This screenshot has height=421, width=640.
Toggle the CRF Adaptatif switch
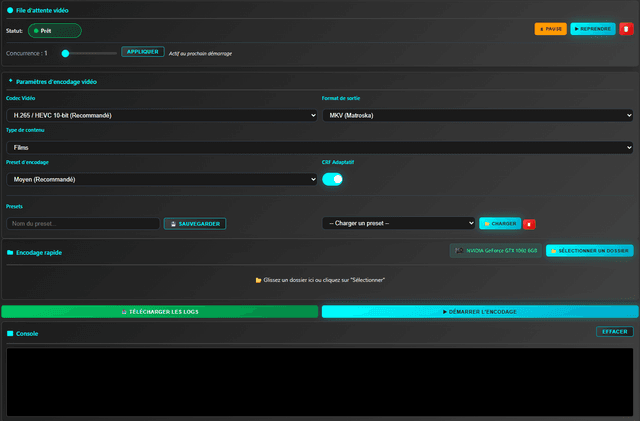pos(332,179)
